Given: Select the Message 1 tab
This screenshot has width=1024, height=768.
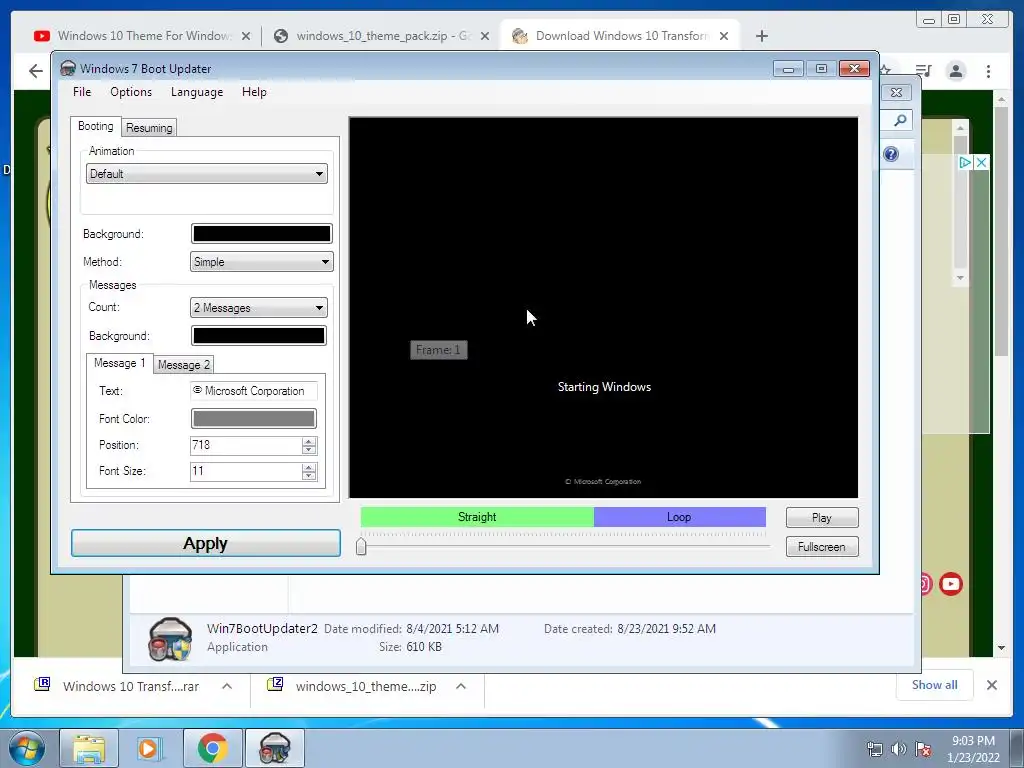Looking at the screenshot, I should (x=120, y=363).
